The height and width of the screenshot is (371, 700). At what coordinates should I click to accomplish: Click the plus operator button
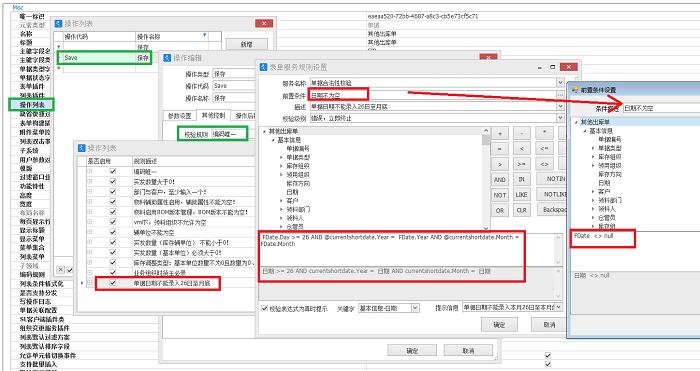[500, 133]
